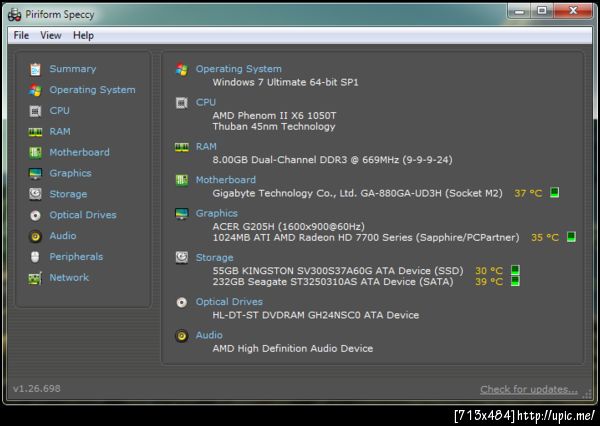Click the ACER G205H monitor line
This screenshot has height=426, width=600.
(289, 227)
